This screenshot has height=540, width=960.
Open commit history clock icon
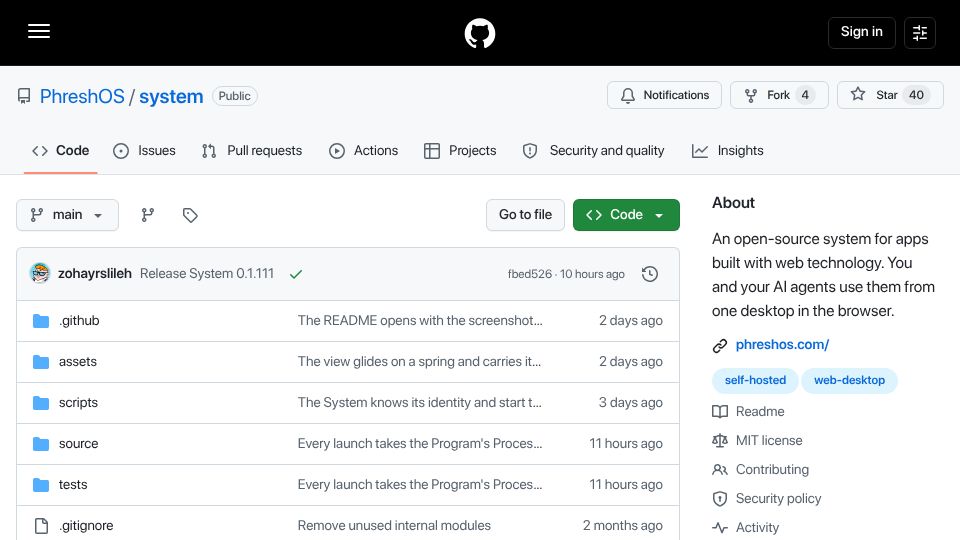click(x=650, y=274)
